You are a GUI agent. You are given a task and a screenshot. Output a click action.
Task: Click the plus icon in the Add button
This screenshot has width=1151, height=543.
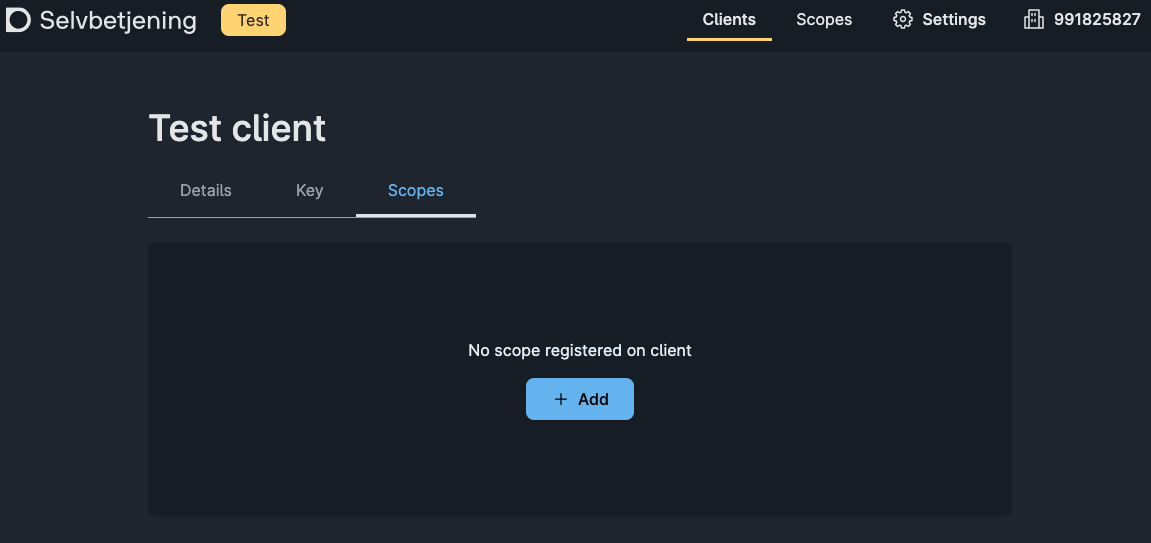click(x=561, y=399)
